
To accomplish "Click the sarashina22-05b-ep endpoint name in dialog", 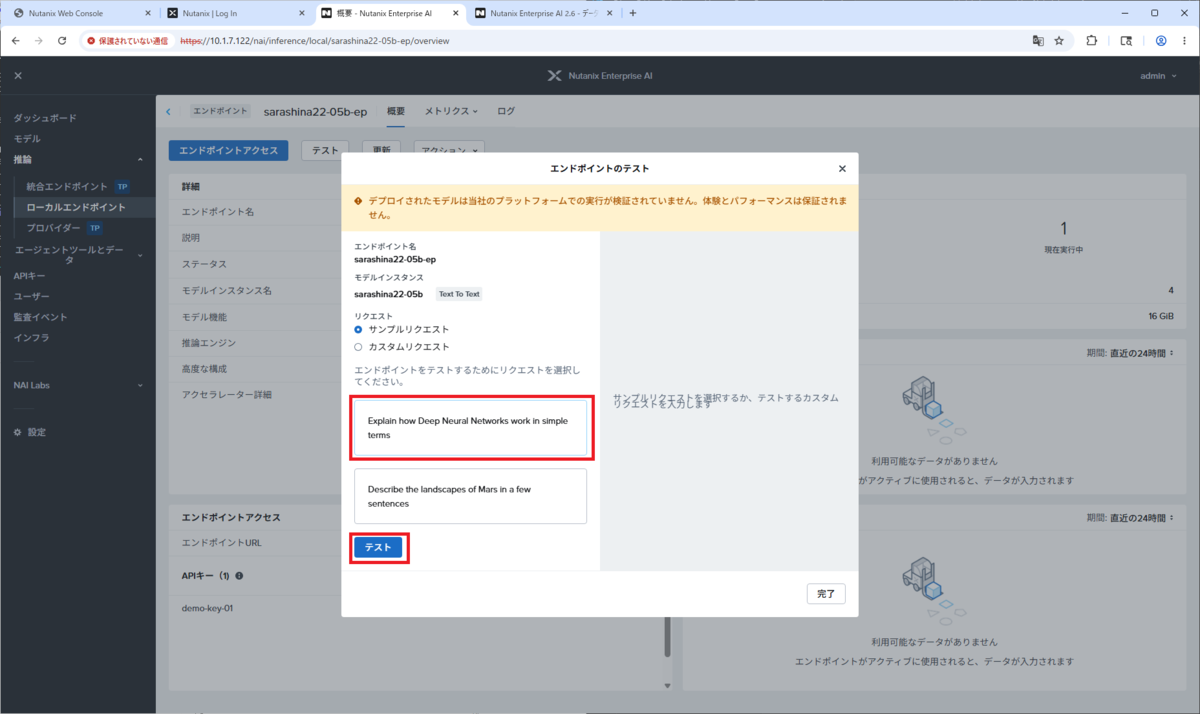I will (x=394, y=259).
